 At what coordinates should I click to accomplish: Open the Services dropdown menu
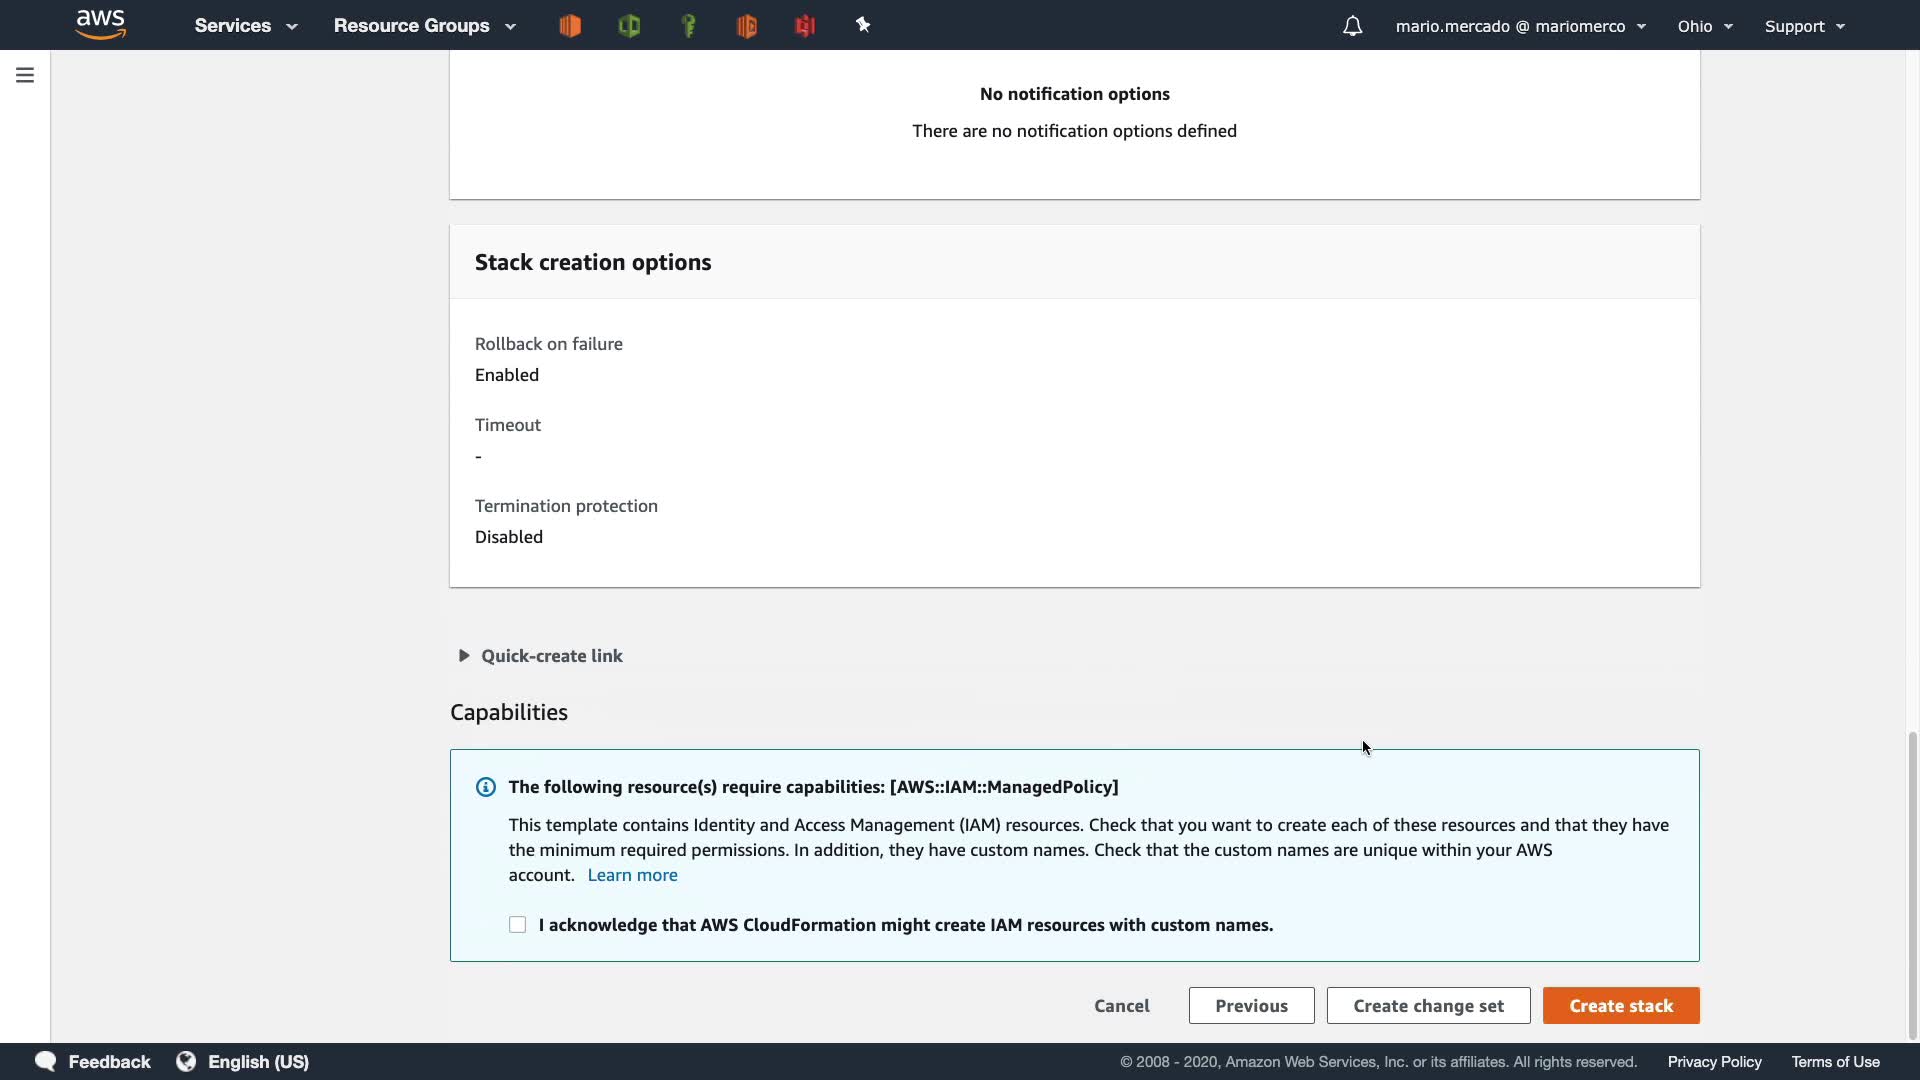[x=246, y=26]
